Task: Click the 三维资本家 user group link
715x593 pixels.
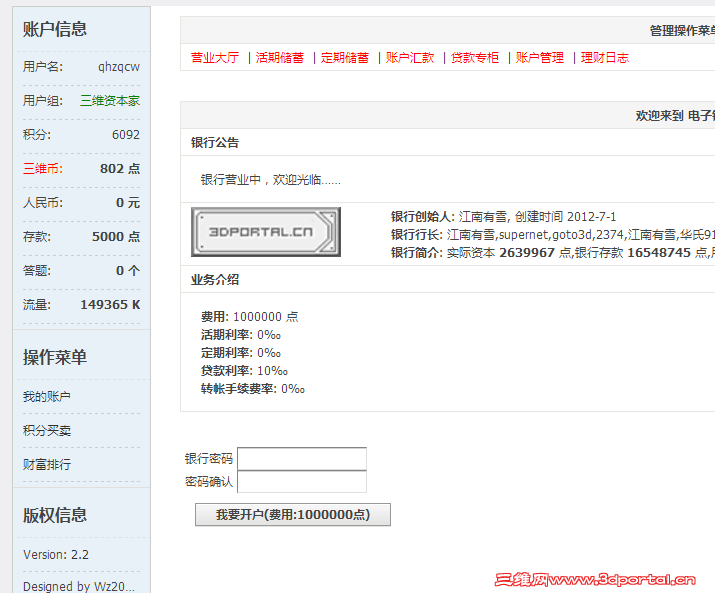Action: tap(110, 100)
